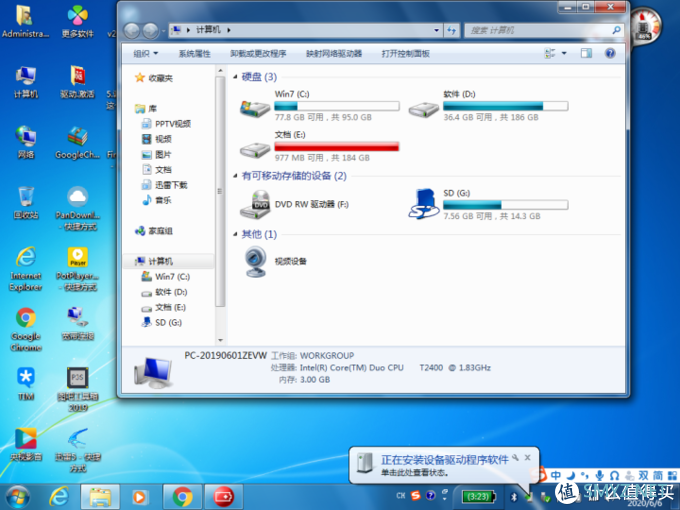Image resolution: width=680 pixels, height=510 pixels.
Task: Click the Explorer back navigation arrow
Action: [132, 30]
